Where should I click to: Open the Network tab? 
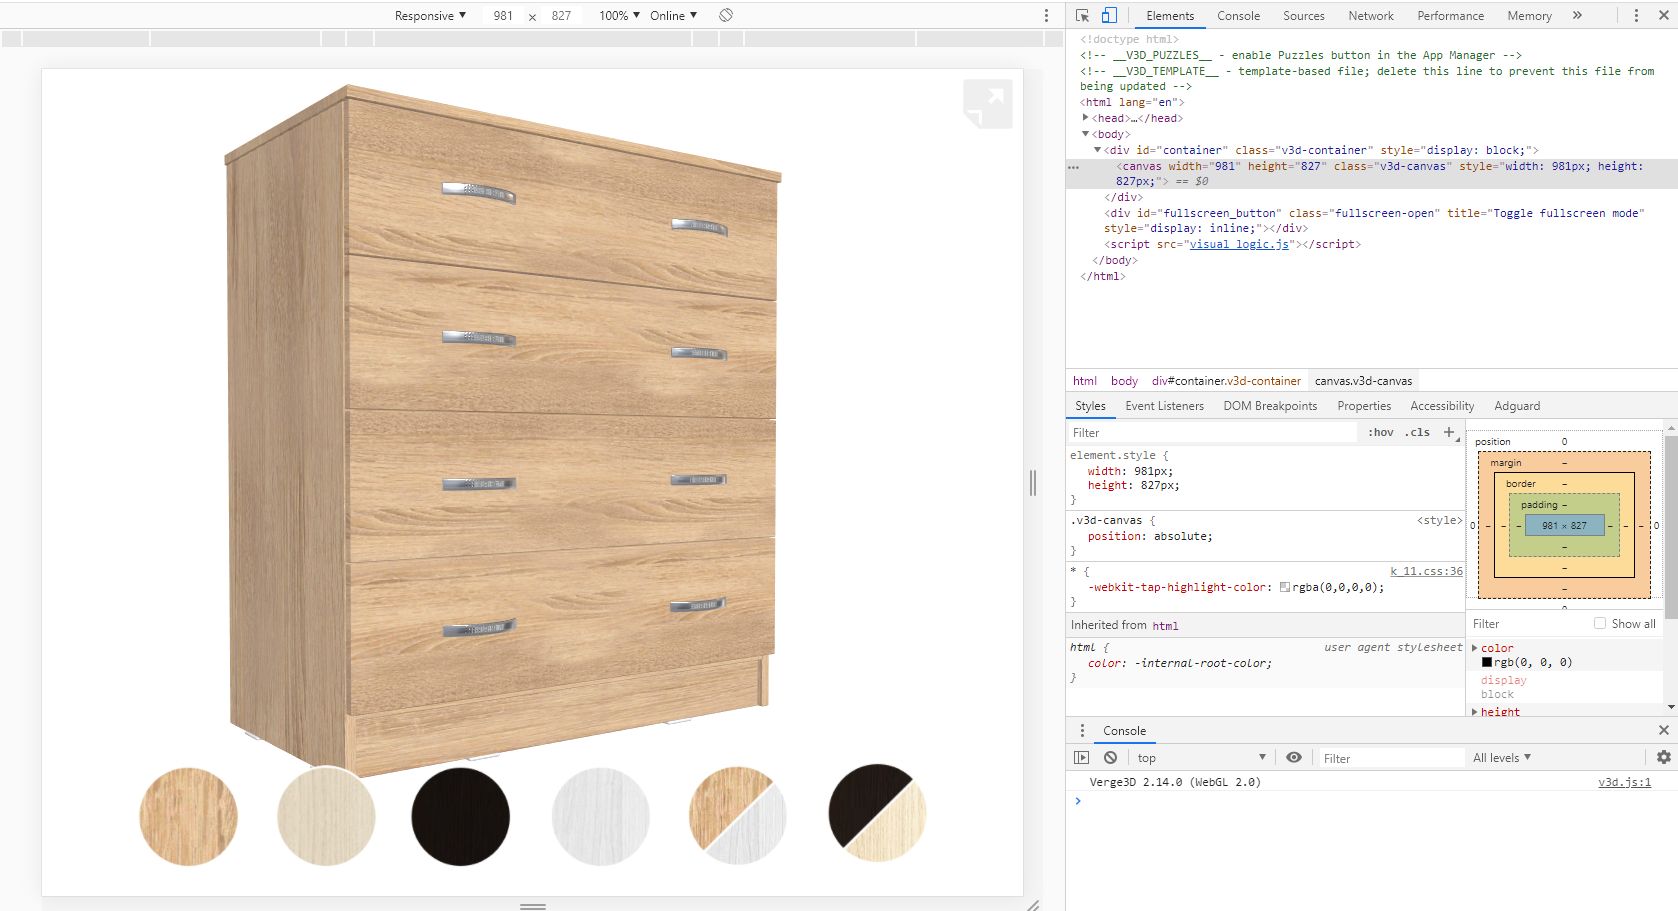click(x=1370, y=15)
